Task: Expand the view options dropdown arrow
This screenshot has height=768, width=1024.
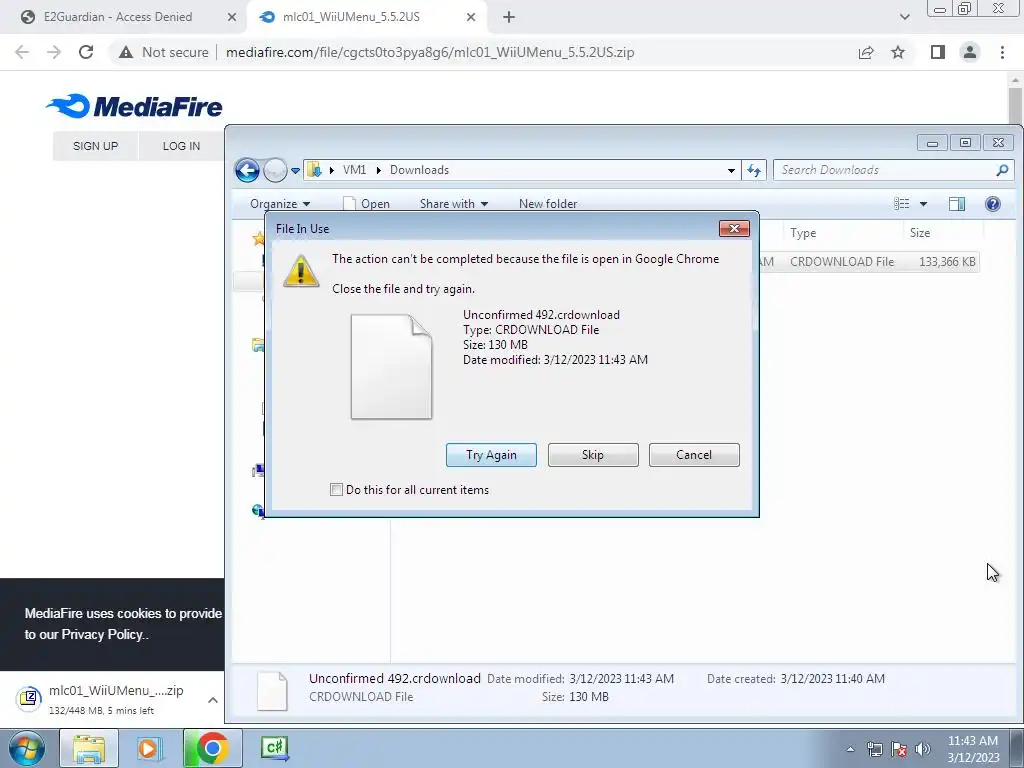Action: coord(923,204)
